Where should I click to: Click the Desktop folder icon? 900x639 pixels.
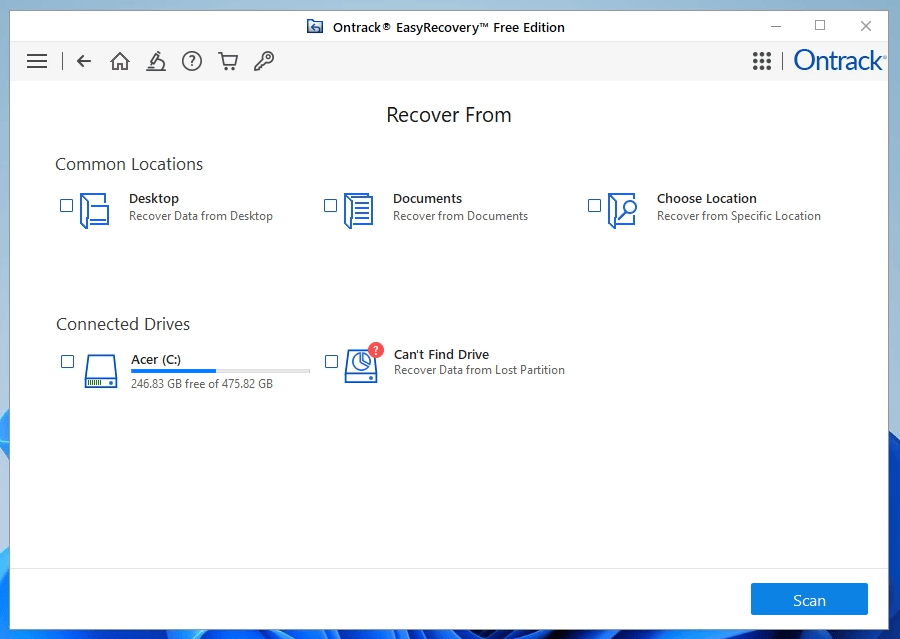point(95,210)
